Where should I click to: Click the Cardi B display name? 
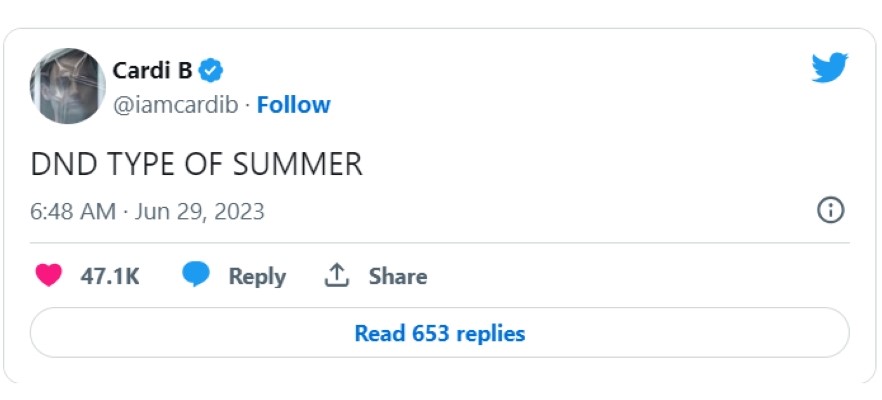pos(152,71)
